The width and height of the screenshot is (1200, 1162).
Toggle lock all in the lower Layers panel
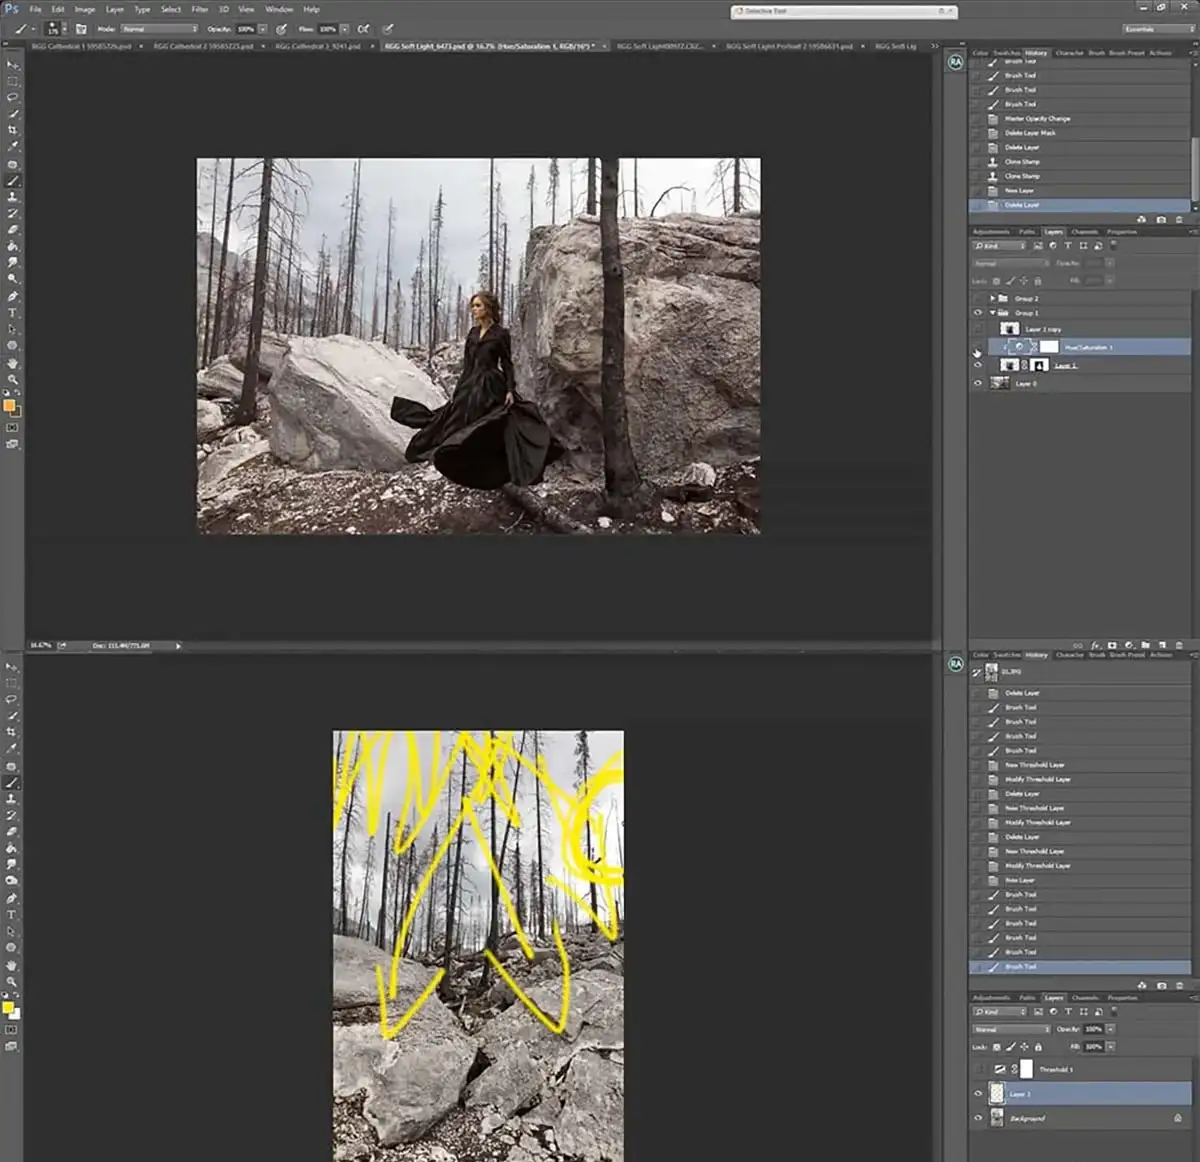(x=1038, y=1047)
